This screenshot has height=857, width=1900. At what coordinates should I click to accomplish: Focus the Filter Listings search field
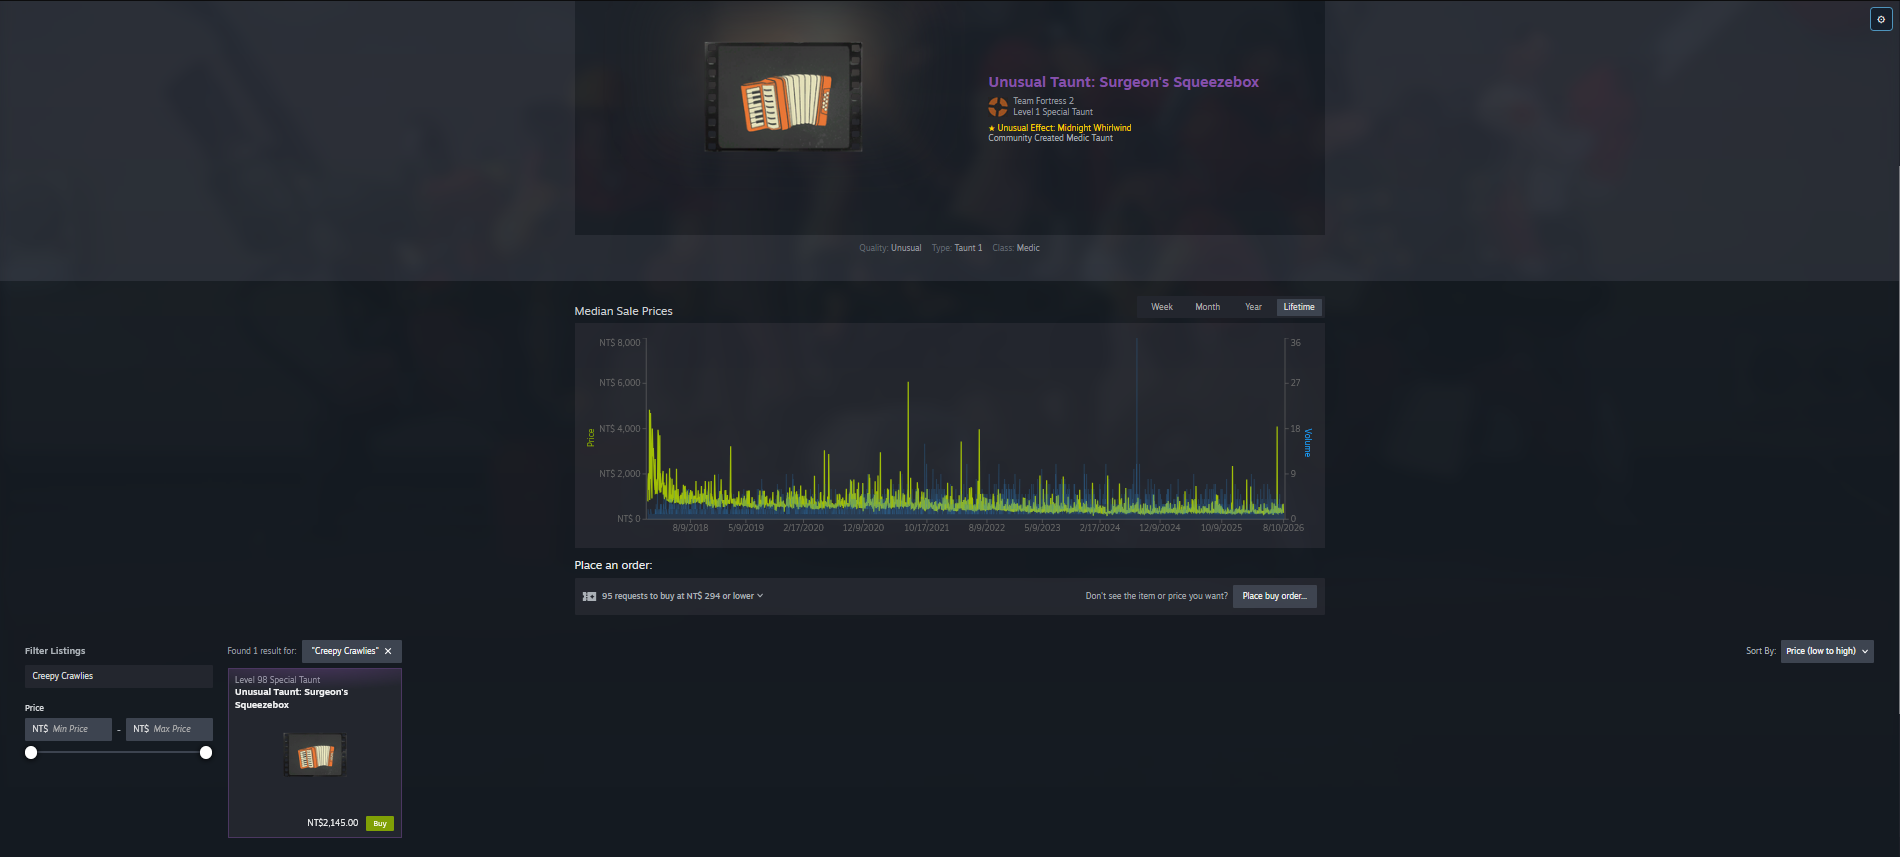click(119, 676)
